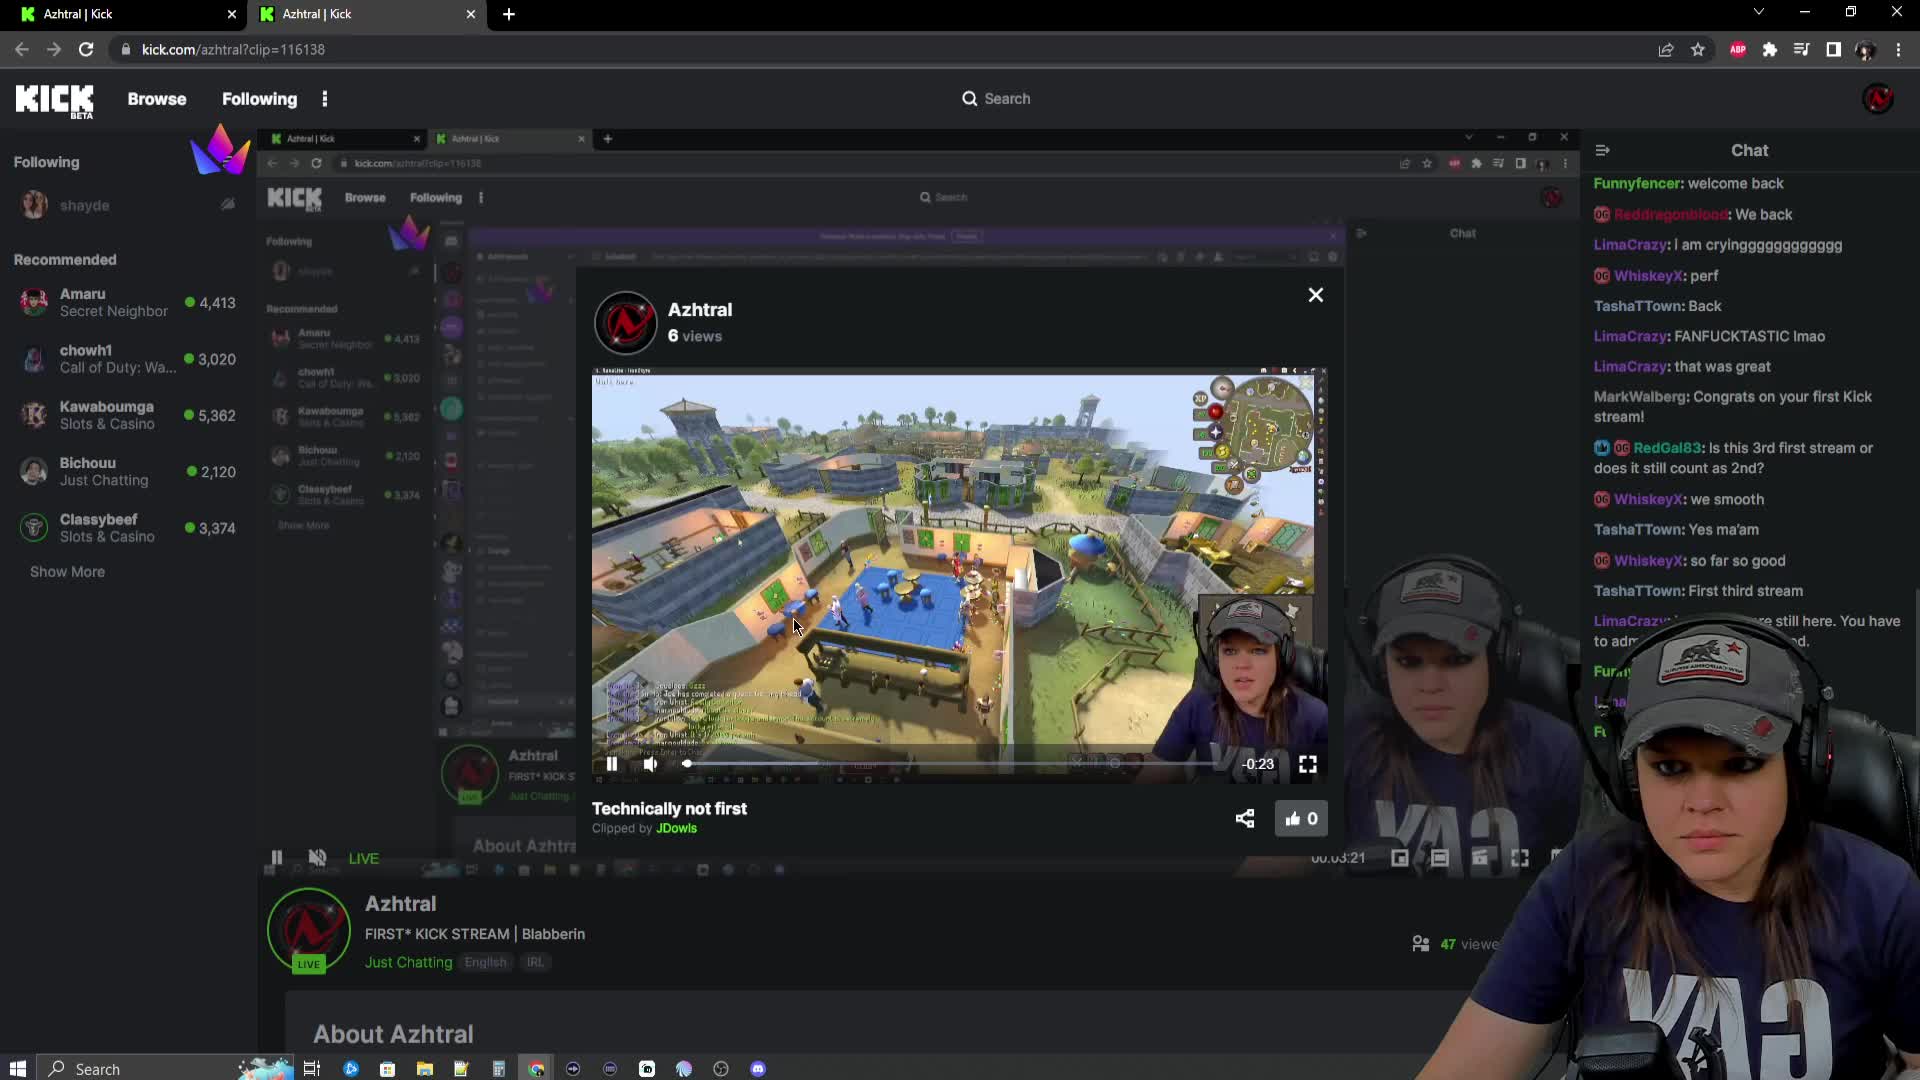
Task: Open recommended channel chowh1
Action: [x=126, y=359]
